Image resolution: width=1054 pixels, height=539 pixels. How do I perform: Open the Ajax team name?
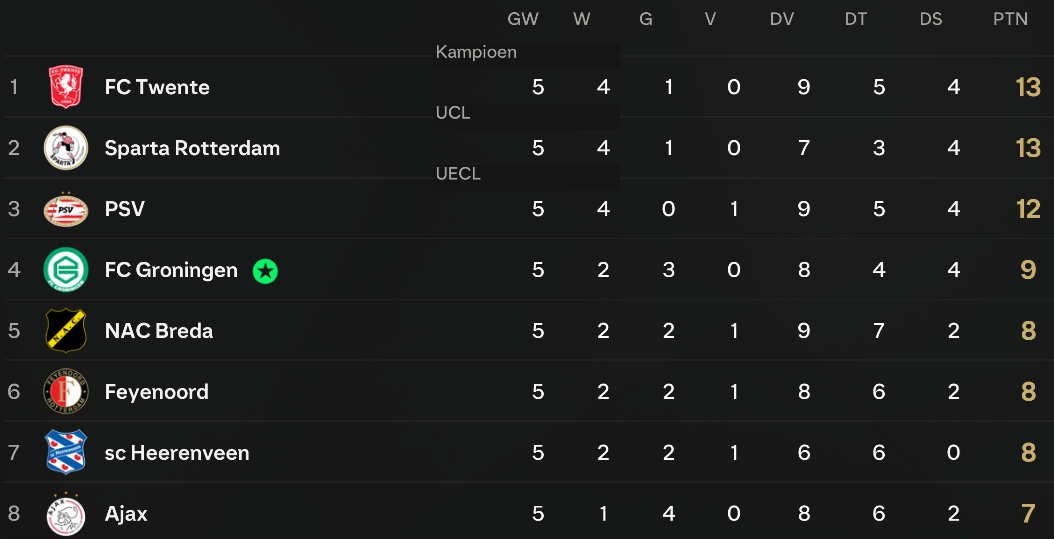(126, 515)
